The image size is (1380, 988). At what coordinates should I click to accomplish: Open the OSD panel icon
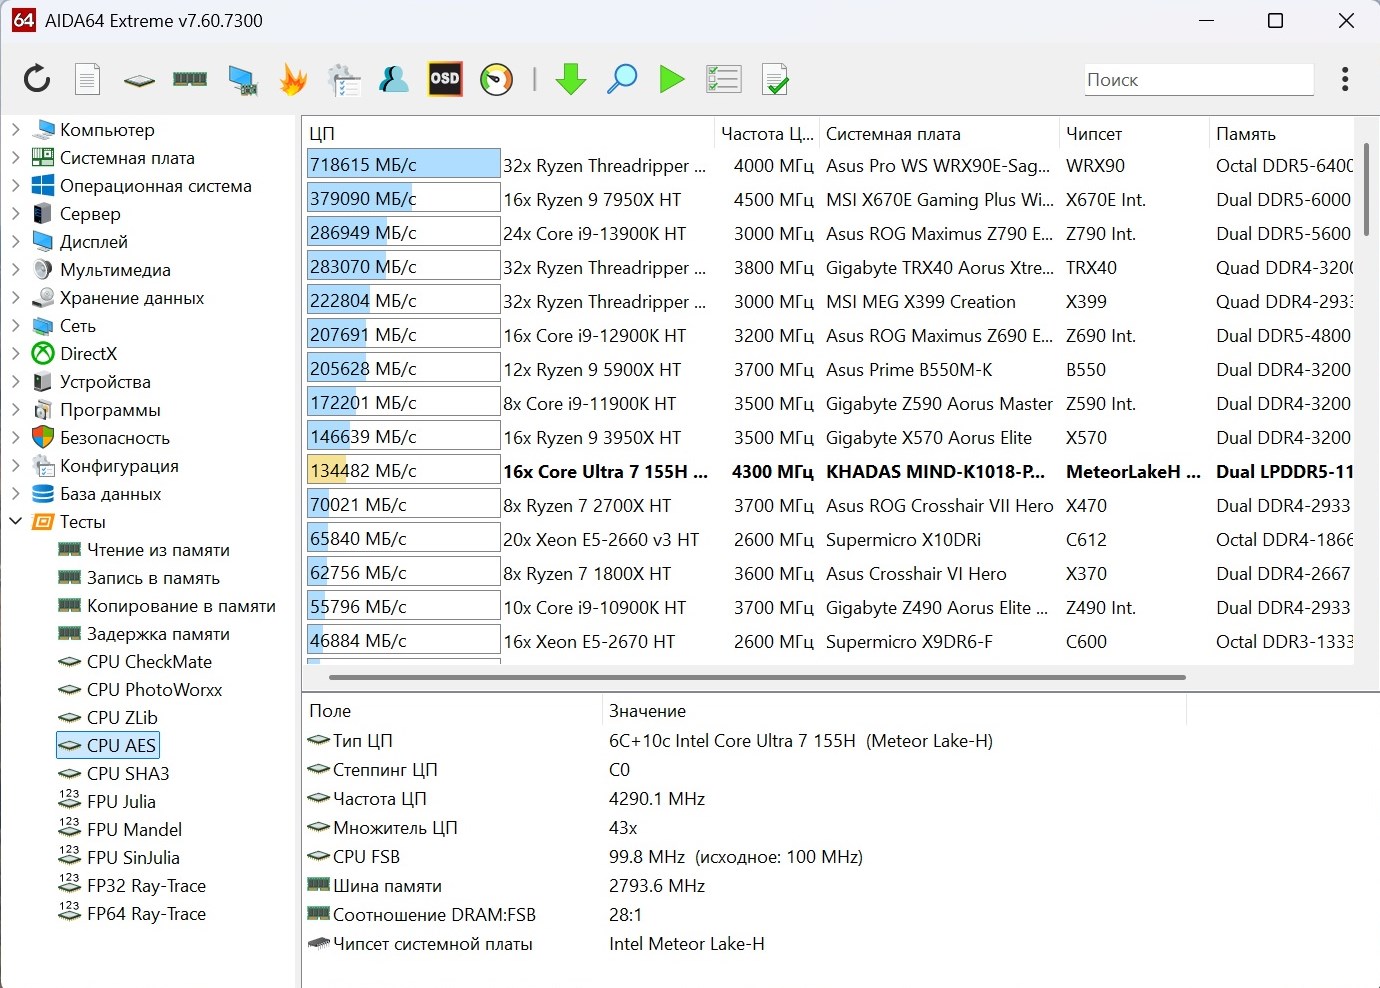pos(445,79)
